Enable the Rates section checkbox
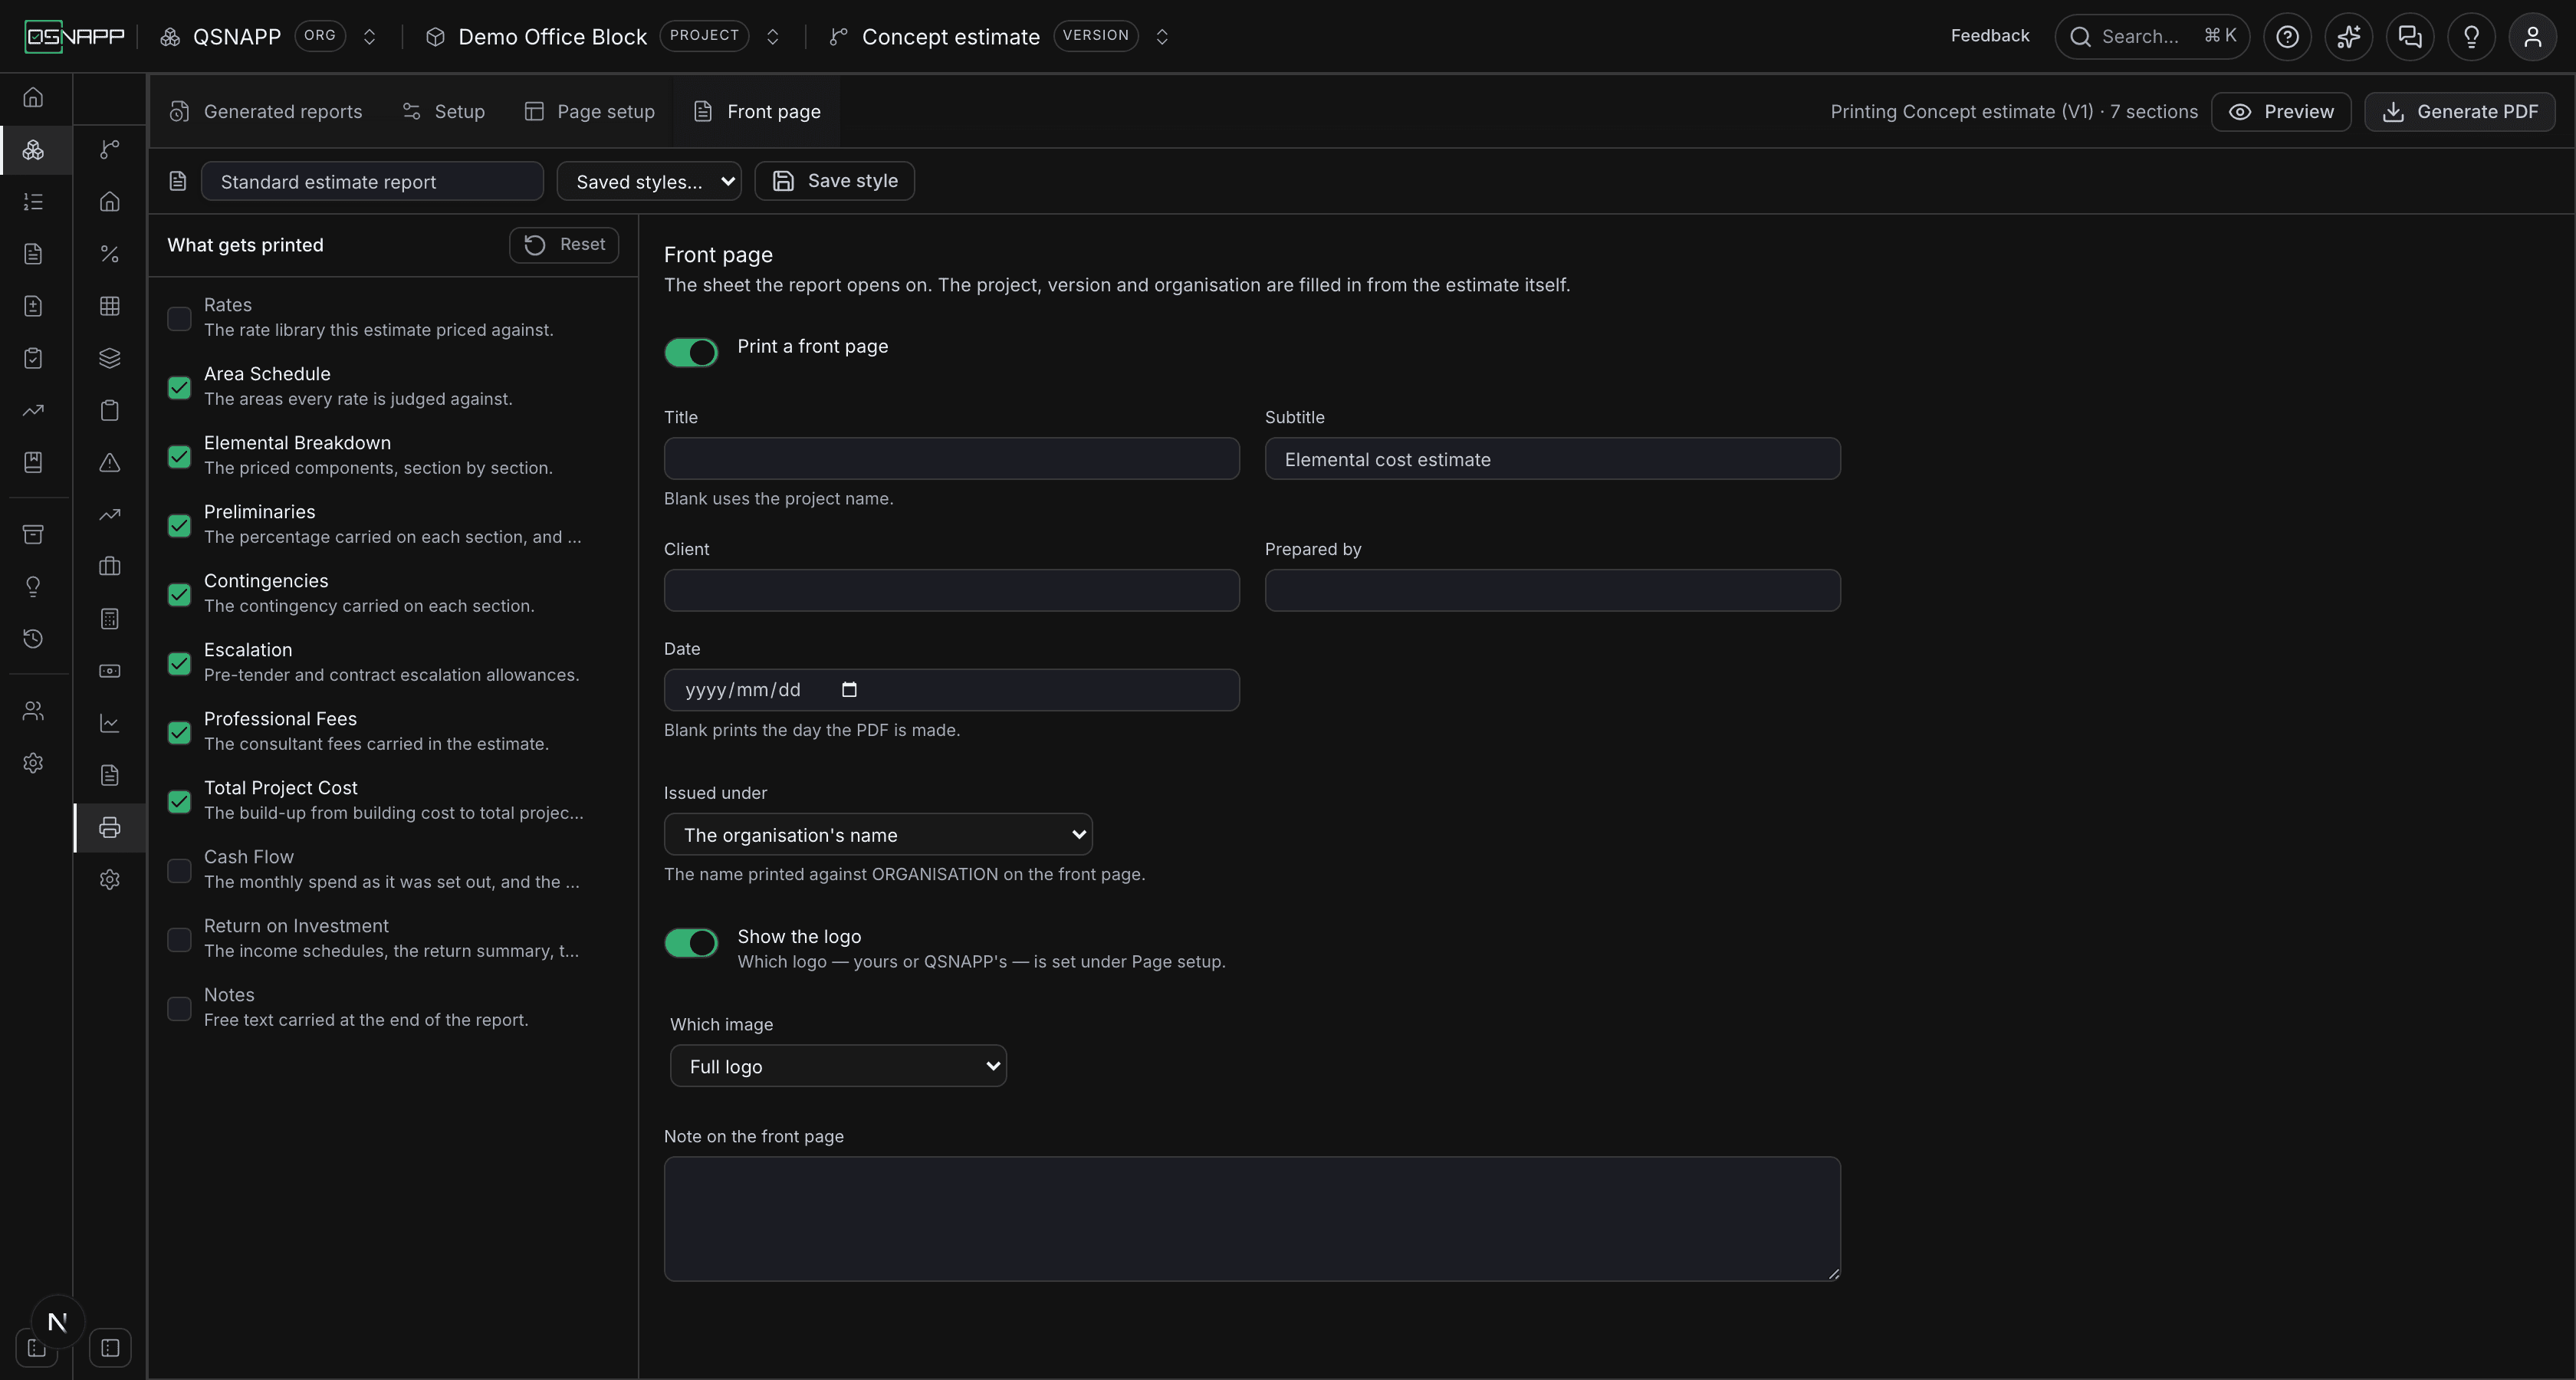 [179, 318]
